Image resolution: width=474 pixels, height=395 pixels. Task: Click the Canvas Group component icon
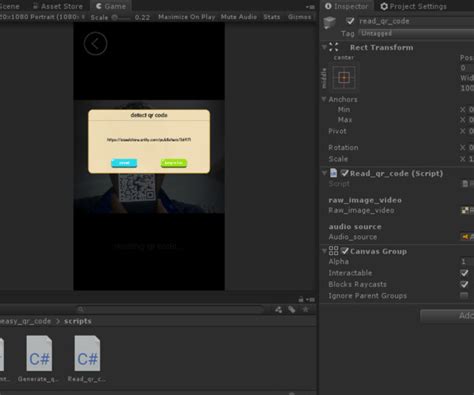tap(333, 250)
